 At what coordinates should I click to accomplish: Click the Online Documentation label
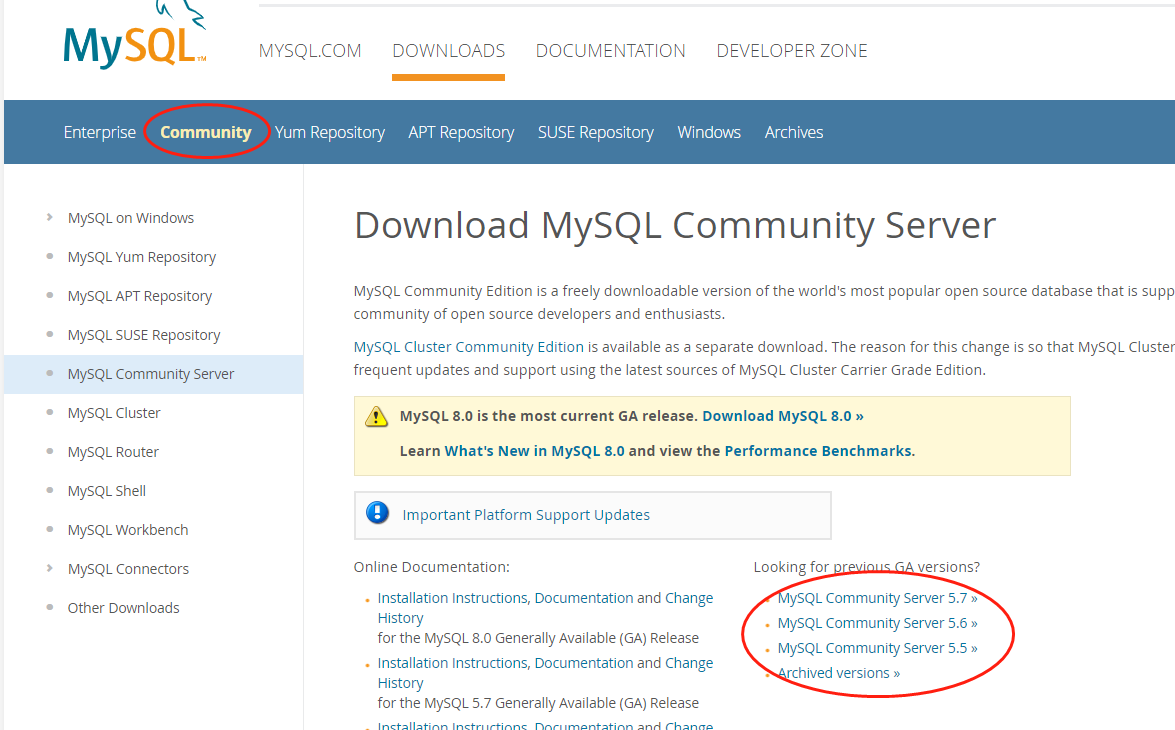click(432, 567)
